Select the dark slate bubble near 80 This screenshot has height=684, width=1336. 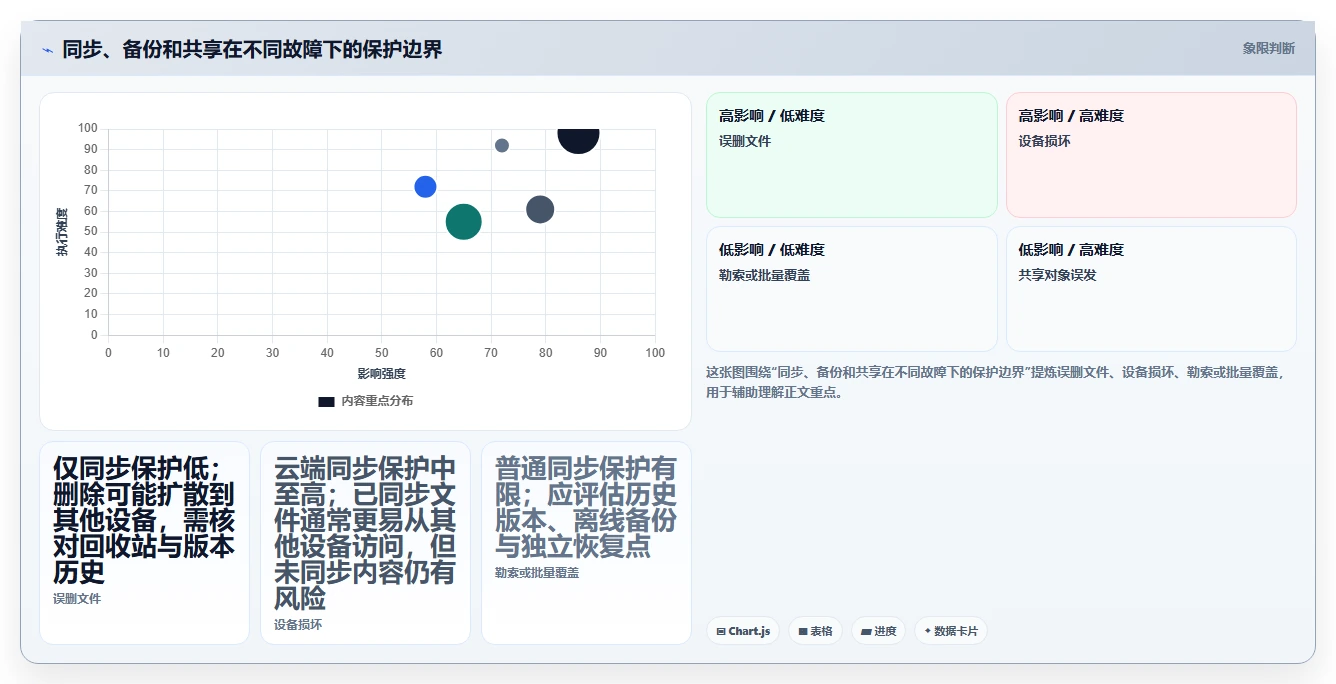click(540, 210)
